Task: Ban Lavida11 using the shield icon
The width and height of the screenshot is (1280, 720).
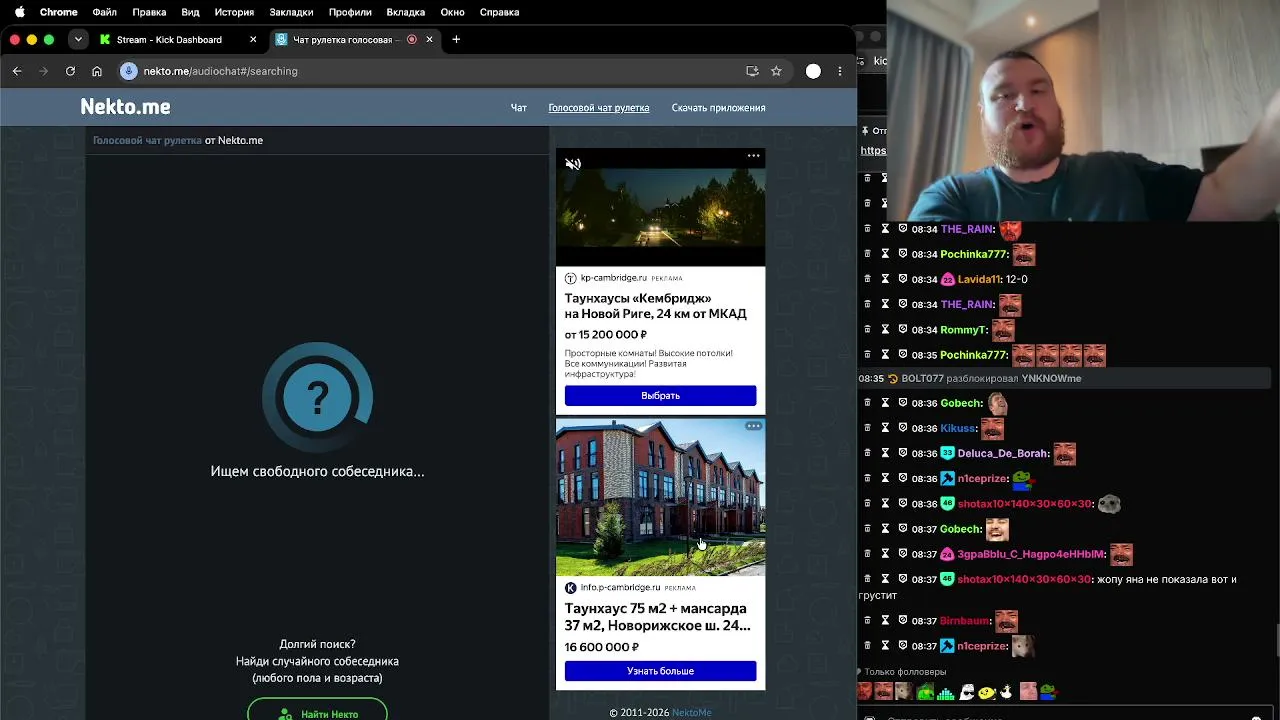Action: click(902, 279)
